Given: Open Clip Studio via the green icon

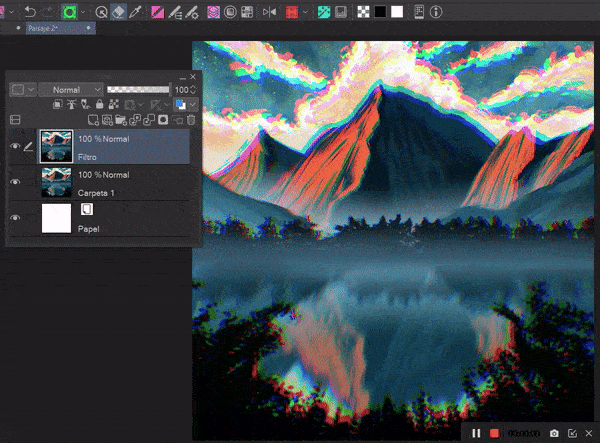Looking at the screenshot, I should coord(69,12).
